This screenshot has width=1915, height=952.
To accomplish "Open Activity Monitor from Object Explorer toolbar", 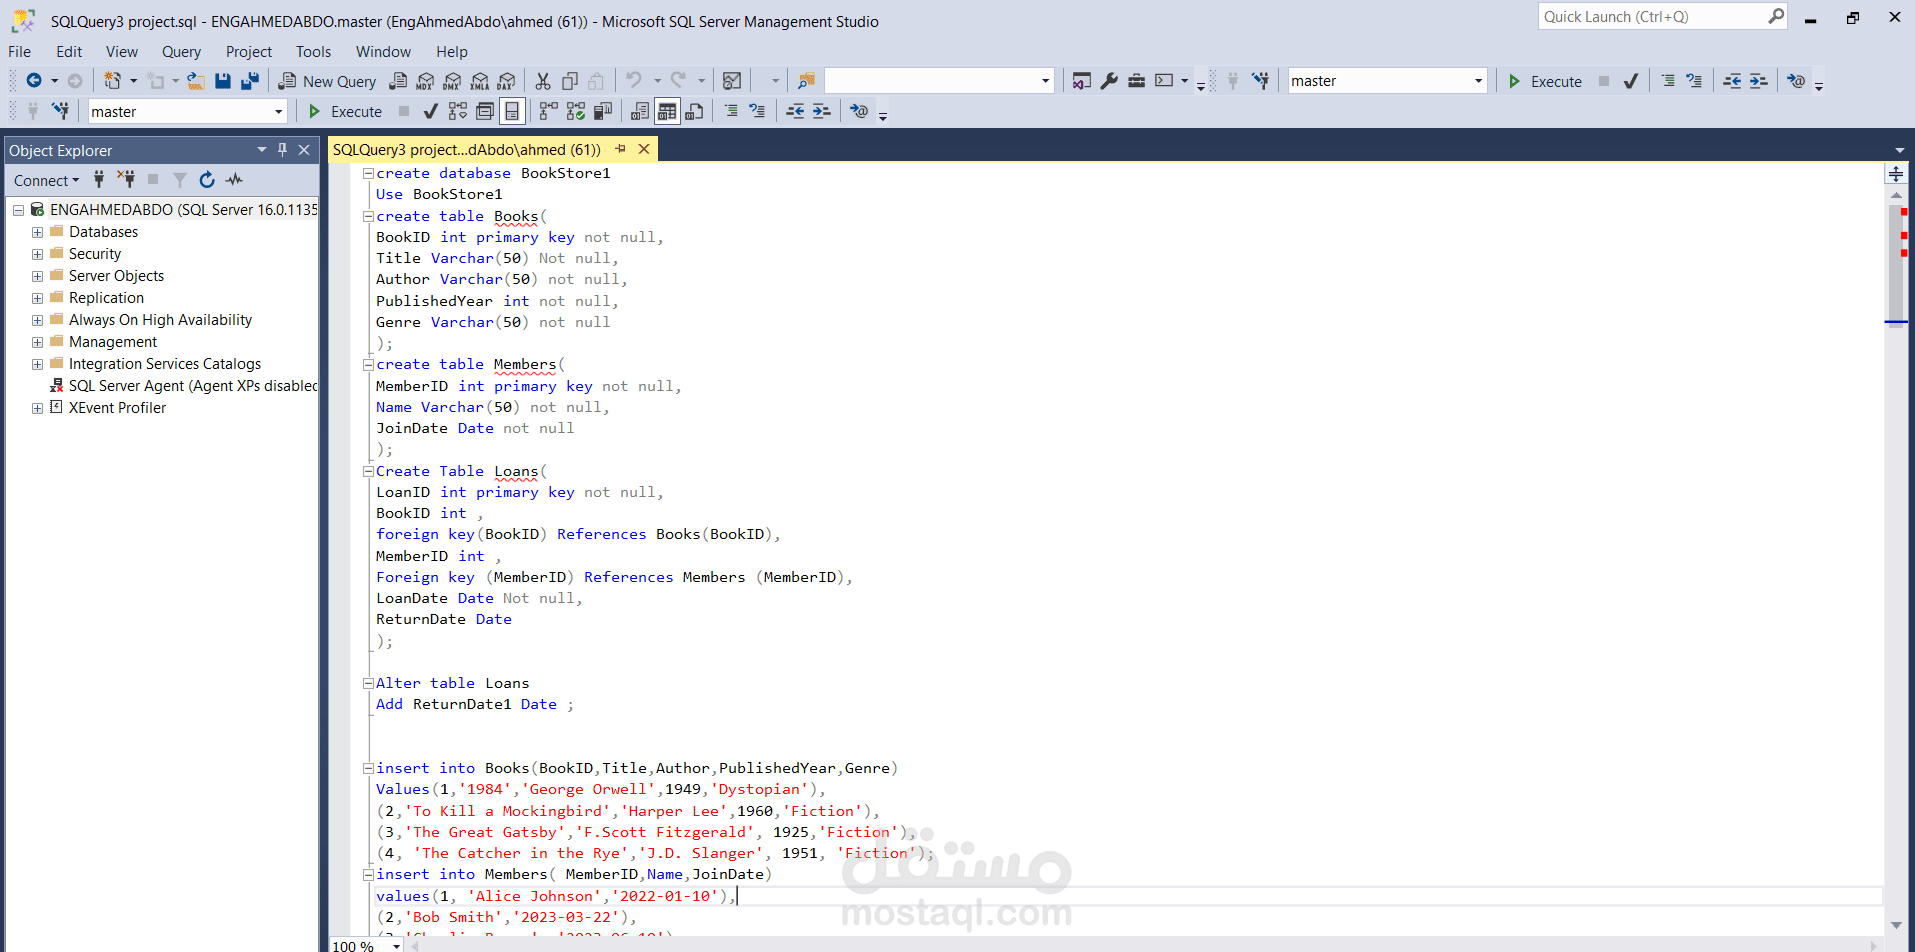I will tap(234, 180).
